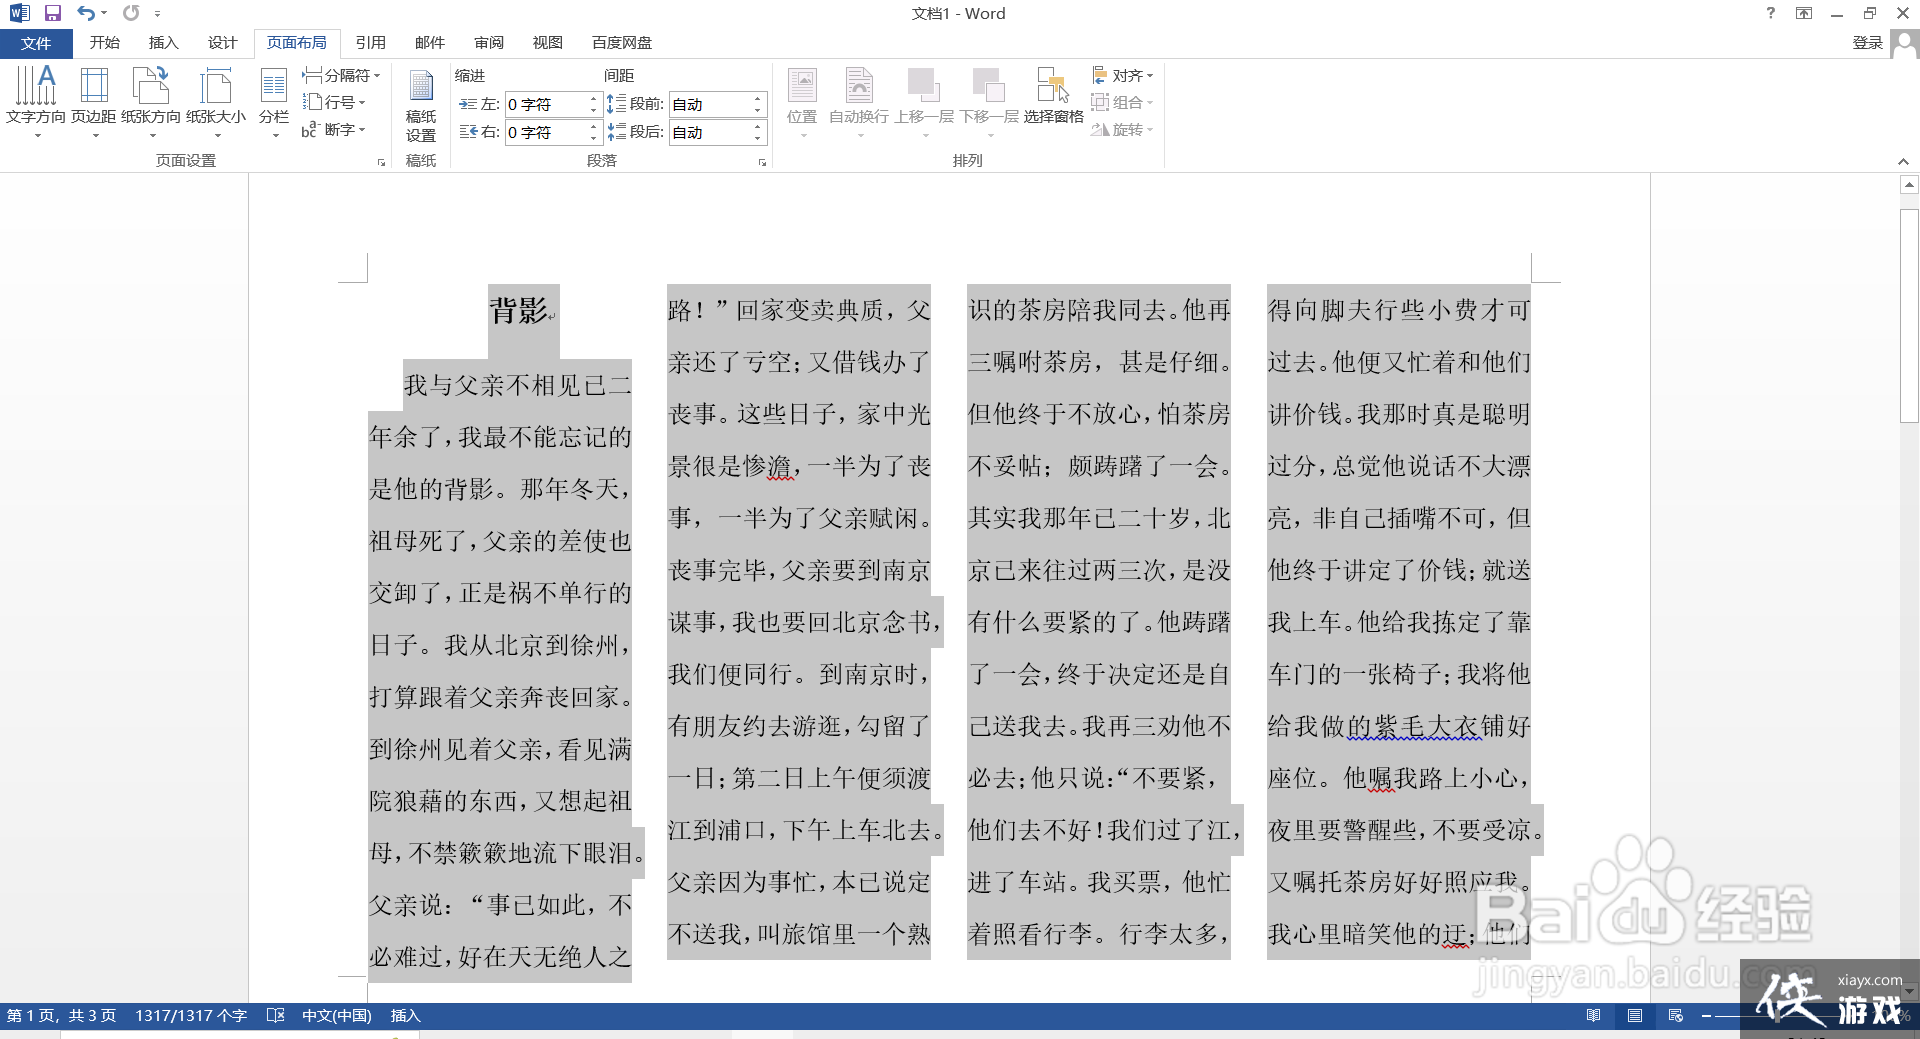
Task: Open the 选择窗格 selection pane
Action: click(1053, 97)
